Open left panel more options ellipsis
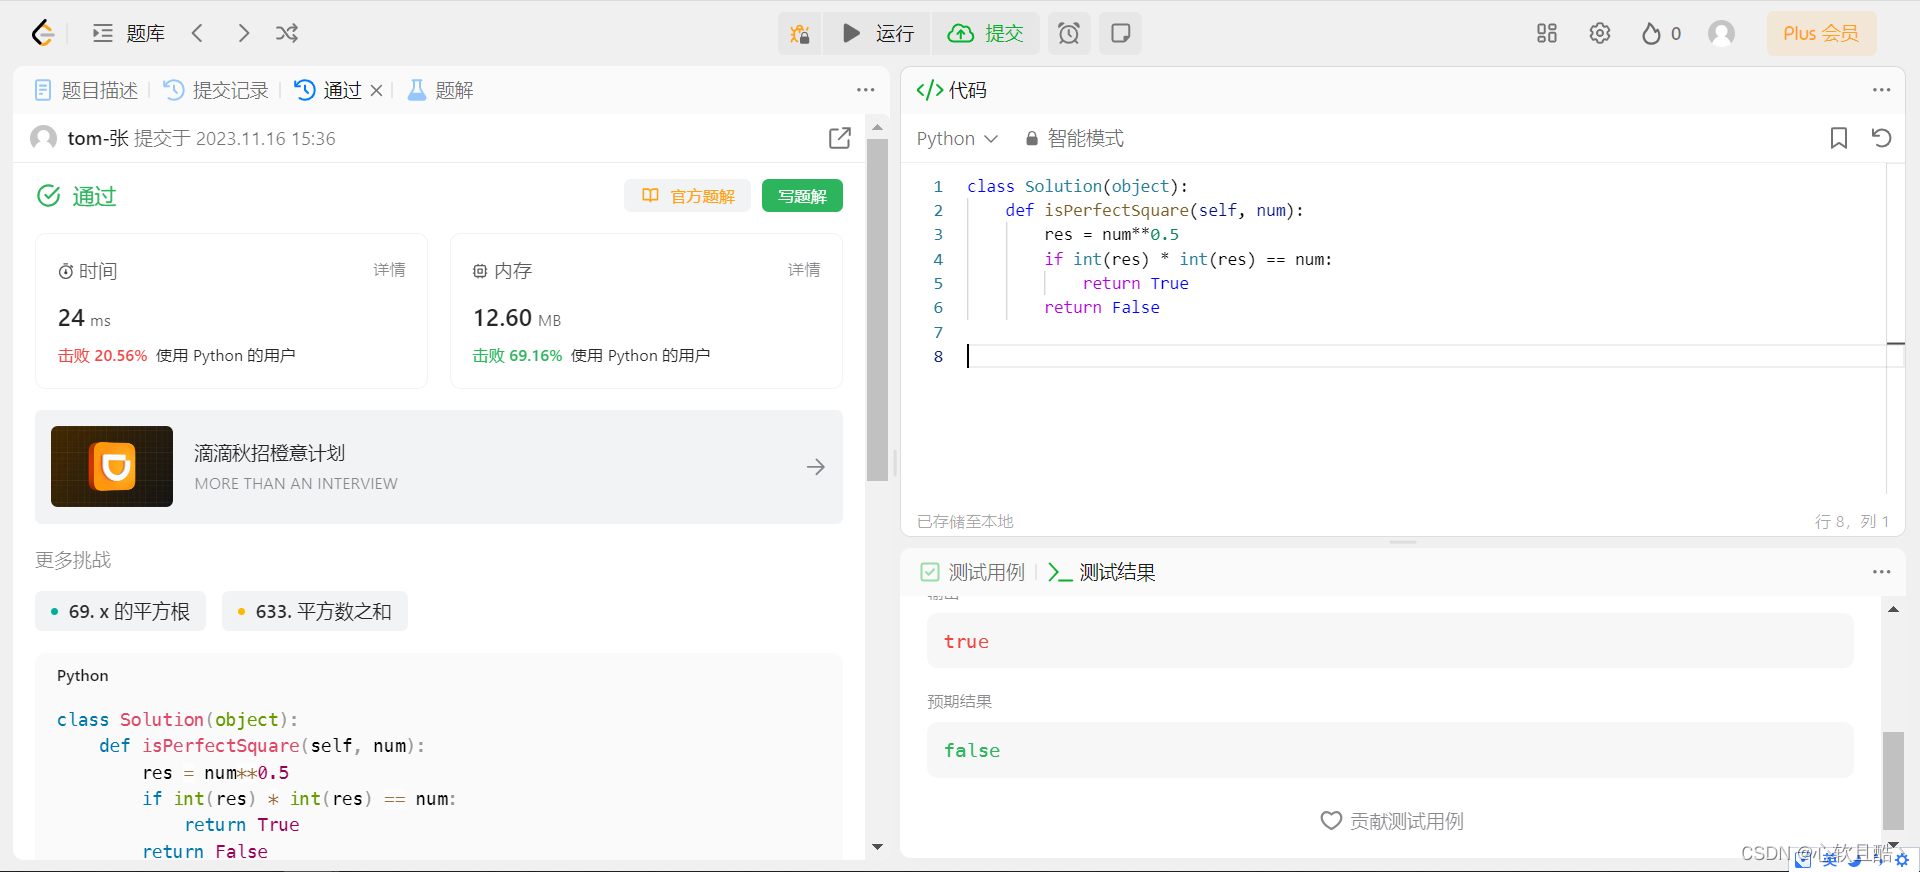 click(866, 90)
